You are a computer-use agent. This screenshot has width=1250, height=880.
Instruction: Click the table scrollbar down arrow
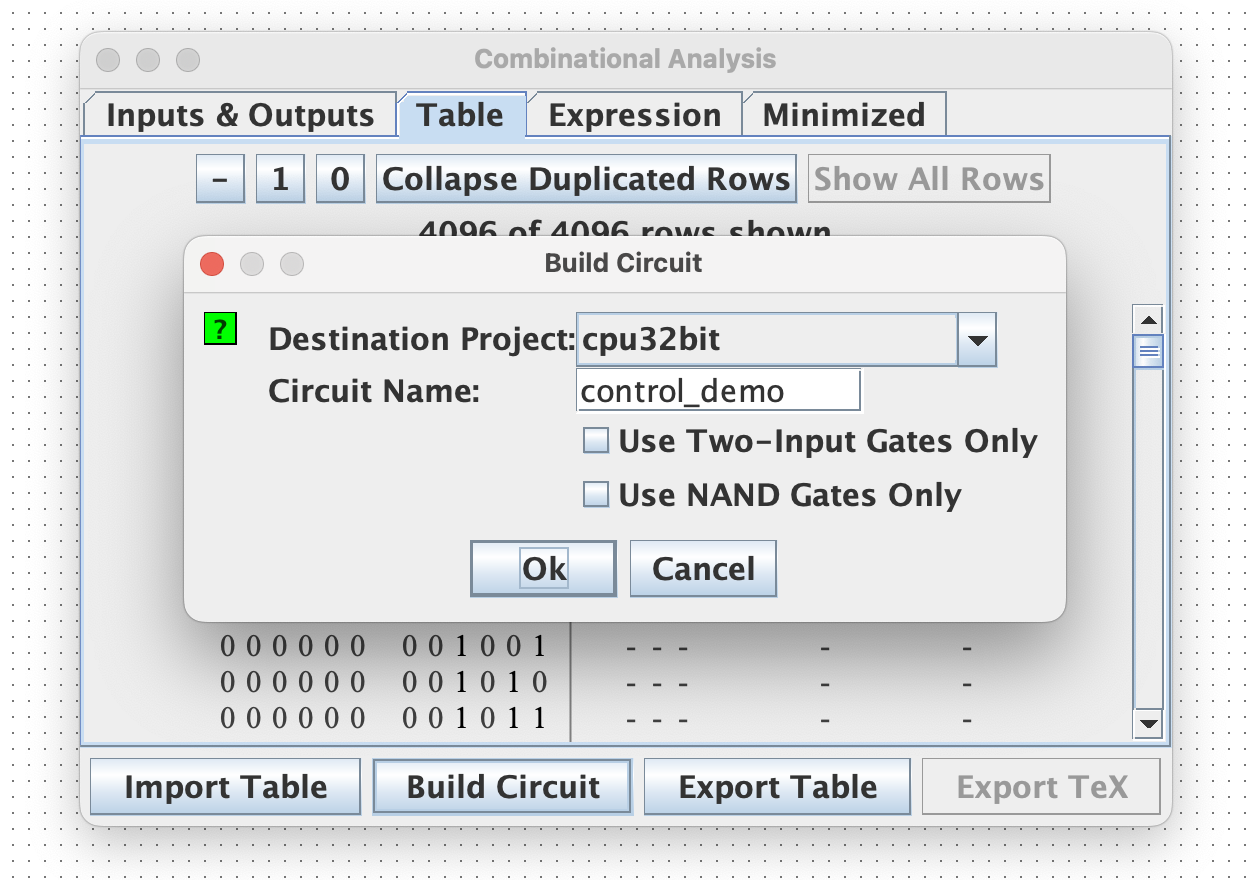pyautogui.click(x=1149, y=723)
